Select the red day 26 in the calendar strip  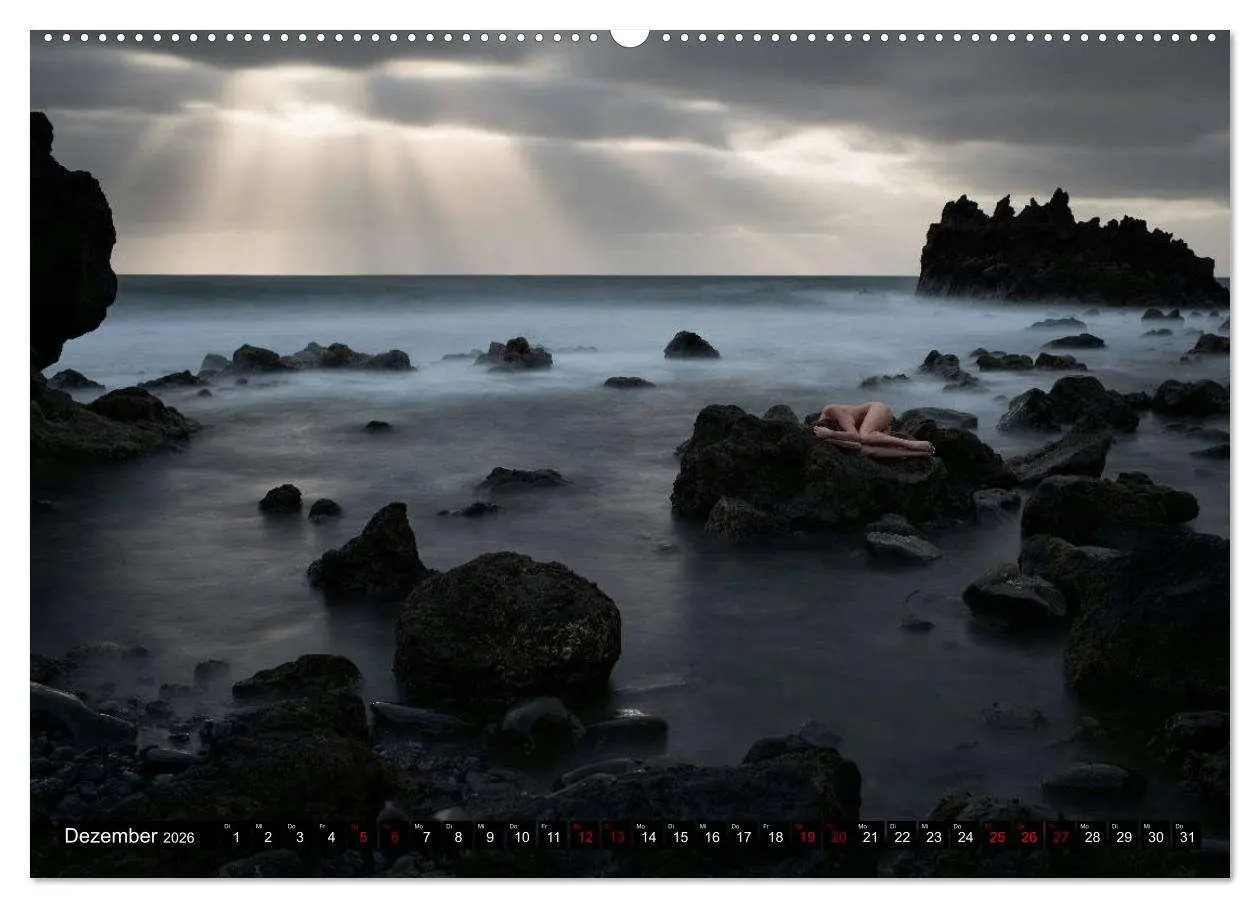point(1029,836)
